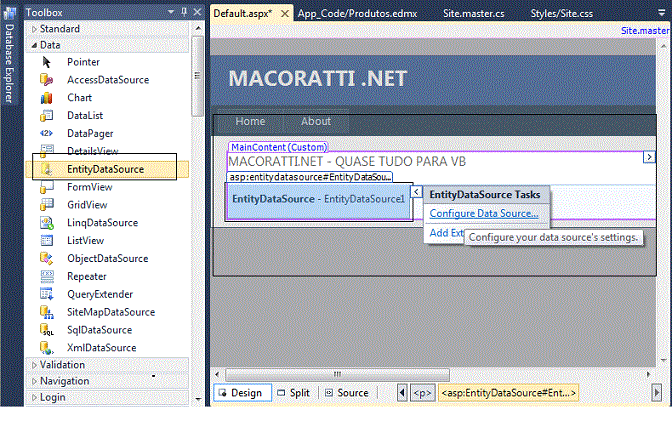Image resolution: width=672 pixels, height=427 pixels.
Task: Click designer horizontal scroll right arrow
Action: 648,375
